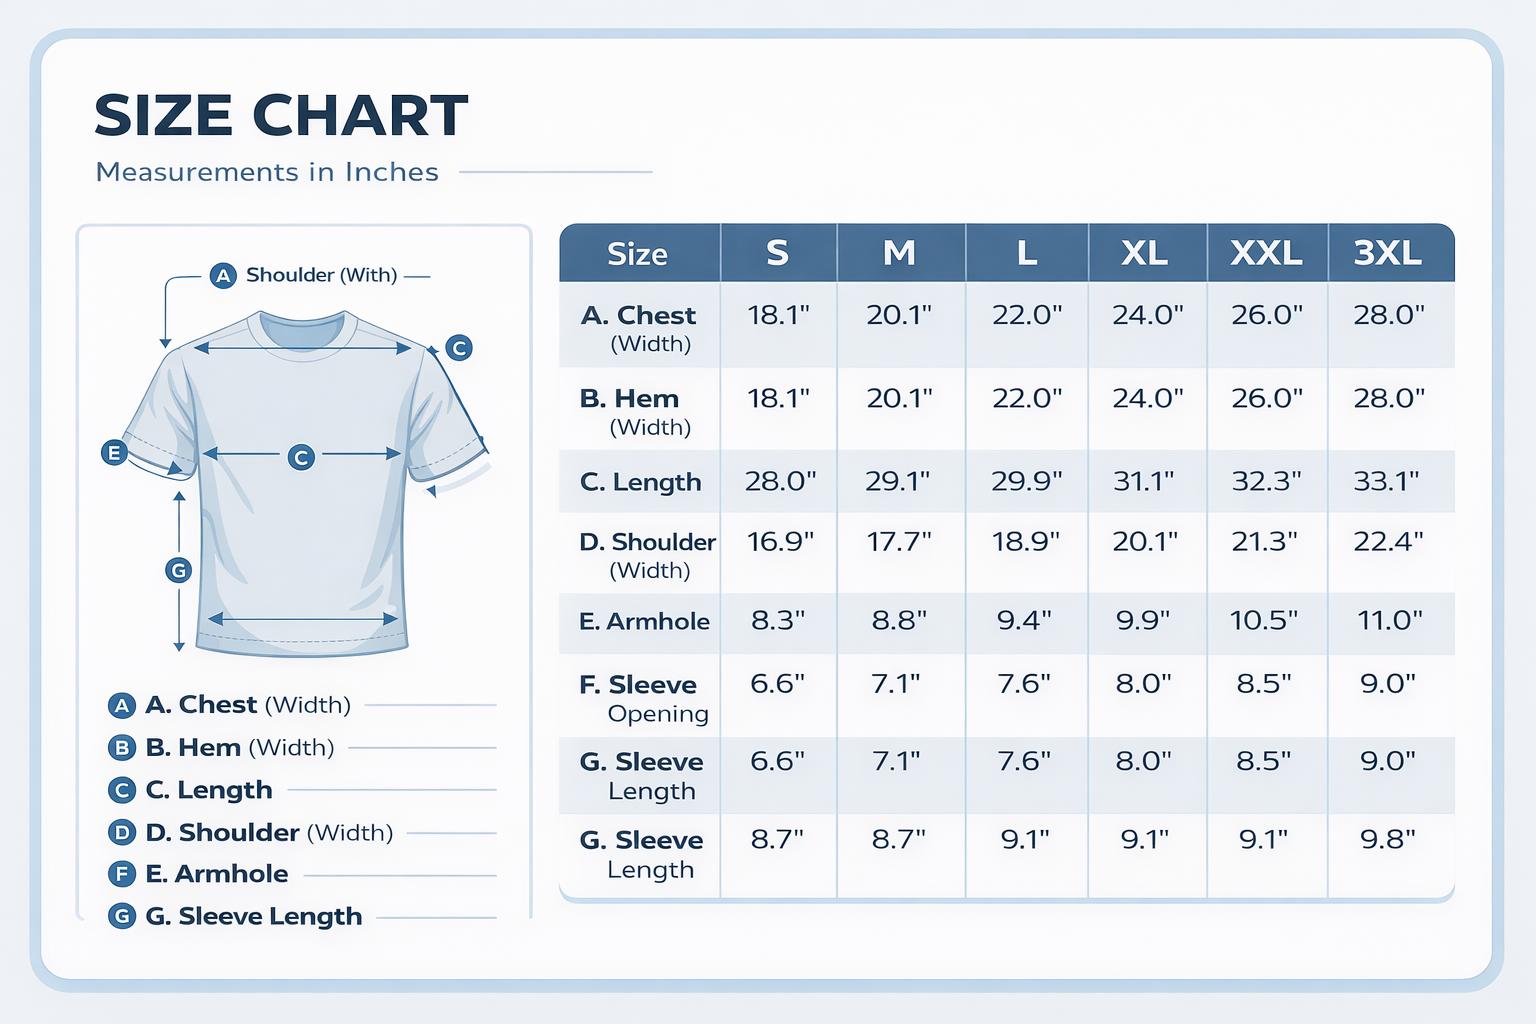This screenshot has height=1024, width=1536.
Task: Click the "Measurements in Inches" subtitle
Action: click(x=267, y=172)
